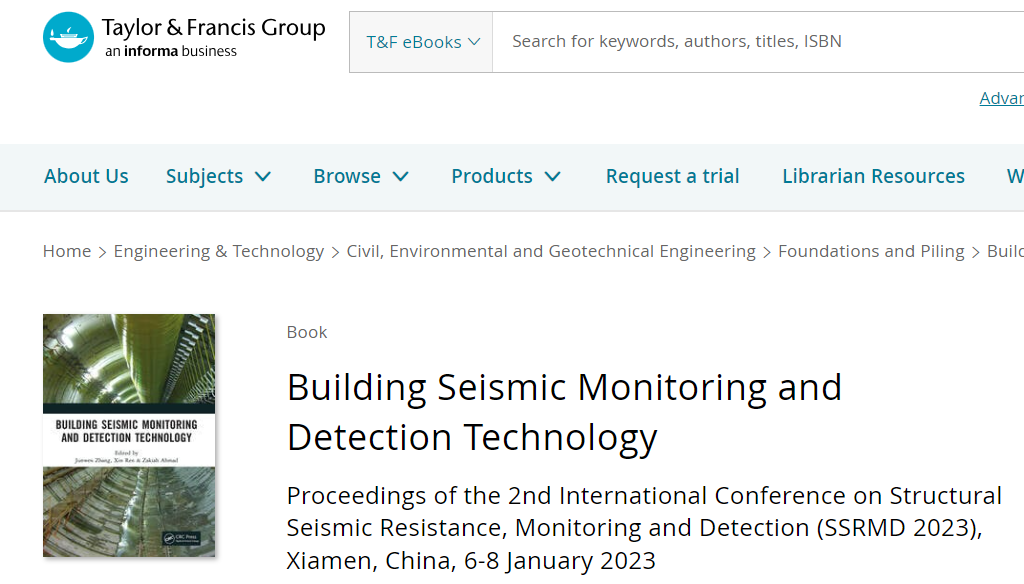Click the book cover thumbnail
The height and width of the screenshot is (584, 1024).
(129, 436)
